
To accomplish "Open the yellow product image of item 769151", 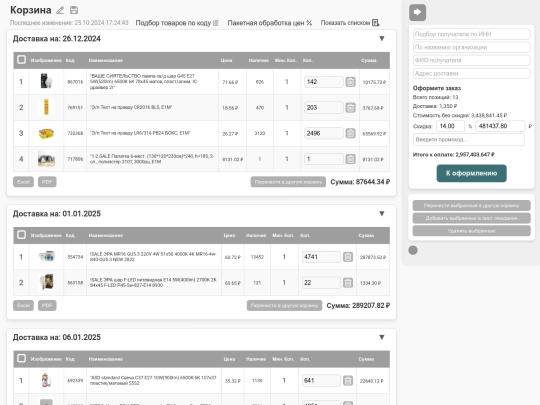I will tap(46, 107).
